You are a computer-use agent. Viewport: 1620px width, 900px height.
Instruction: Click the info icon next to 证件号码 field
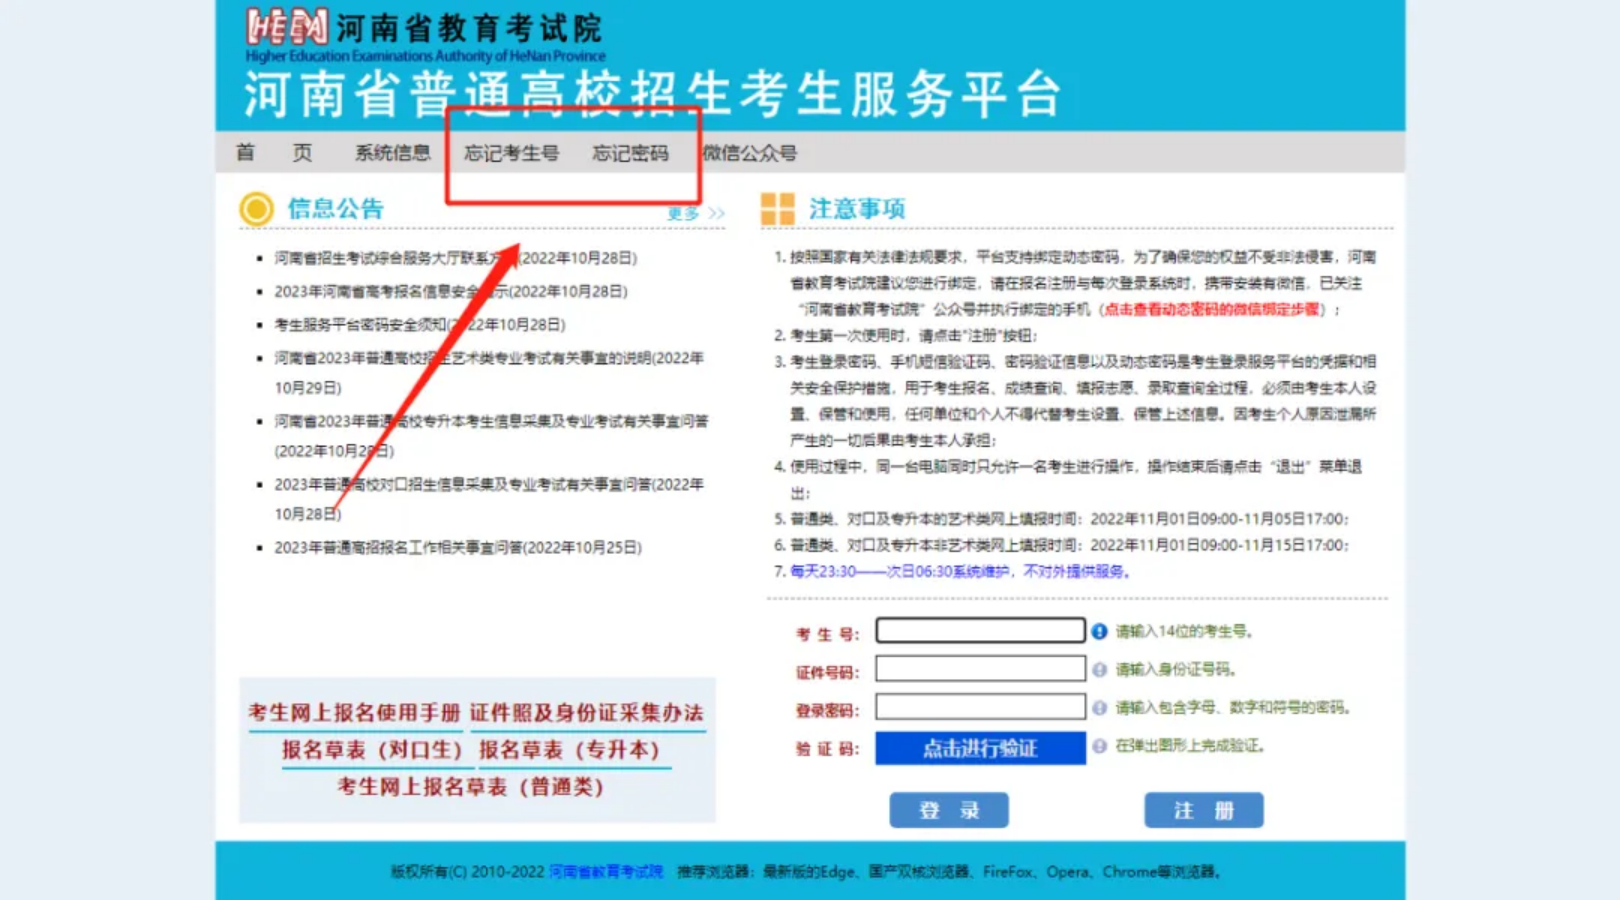(1099, 669)
